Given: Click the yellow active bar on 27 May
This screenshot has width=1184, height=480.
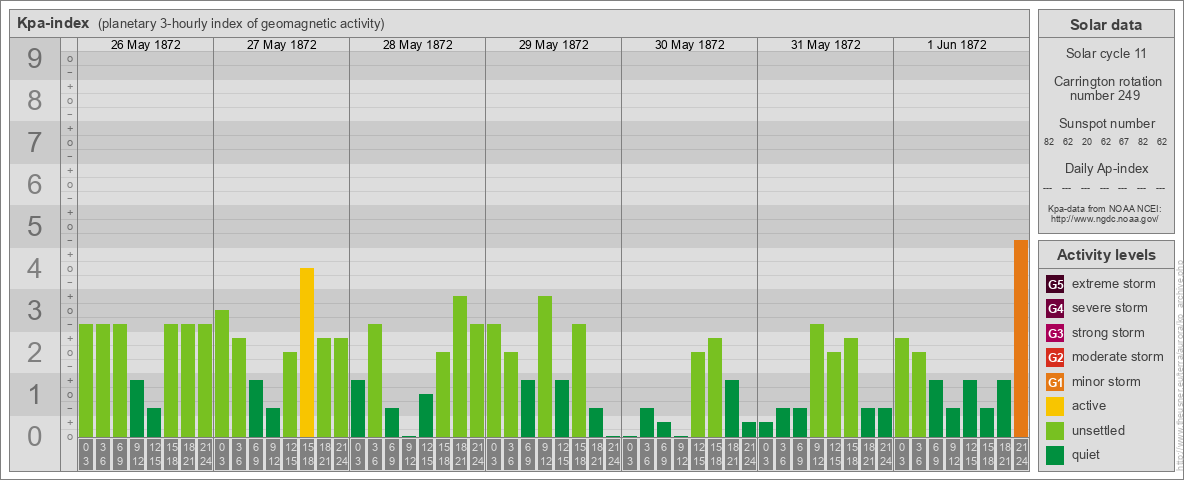Looking at the screenshot, I should tap(307, 352).
